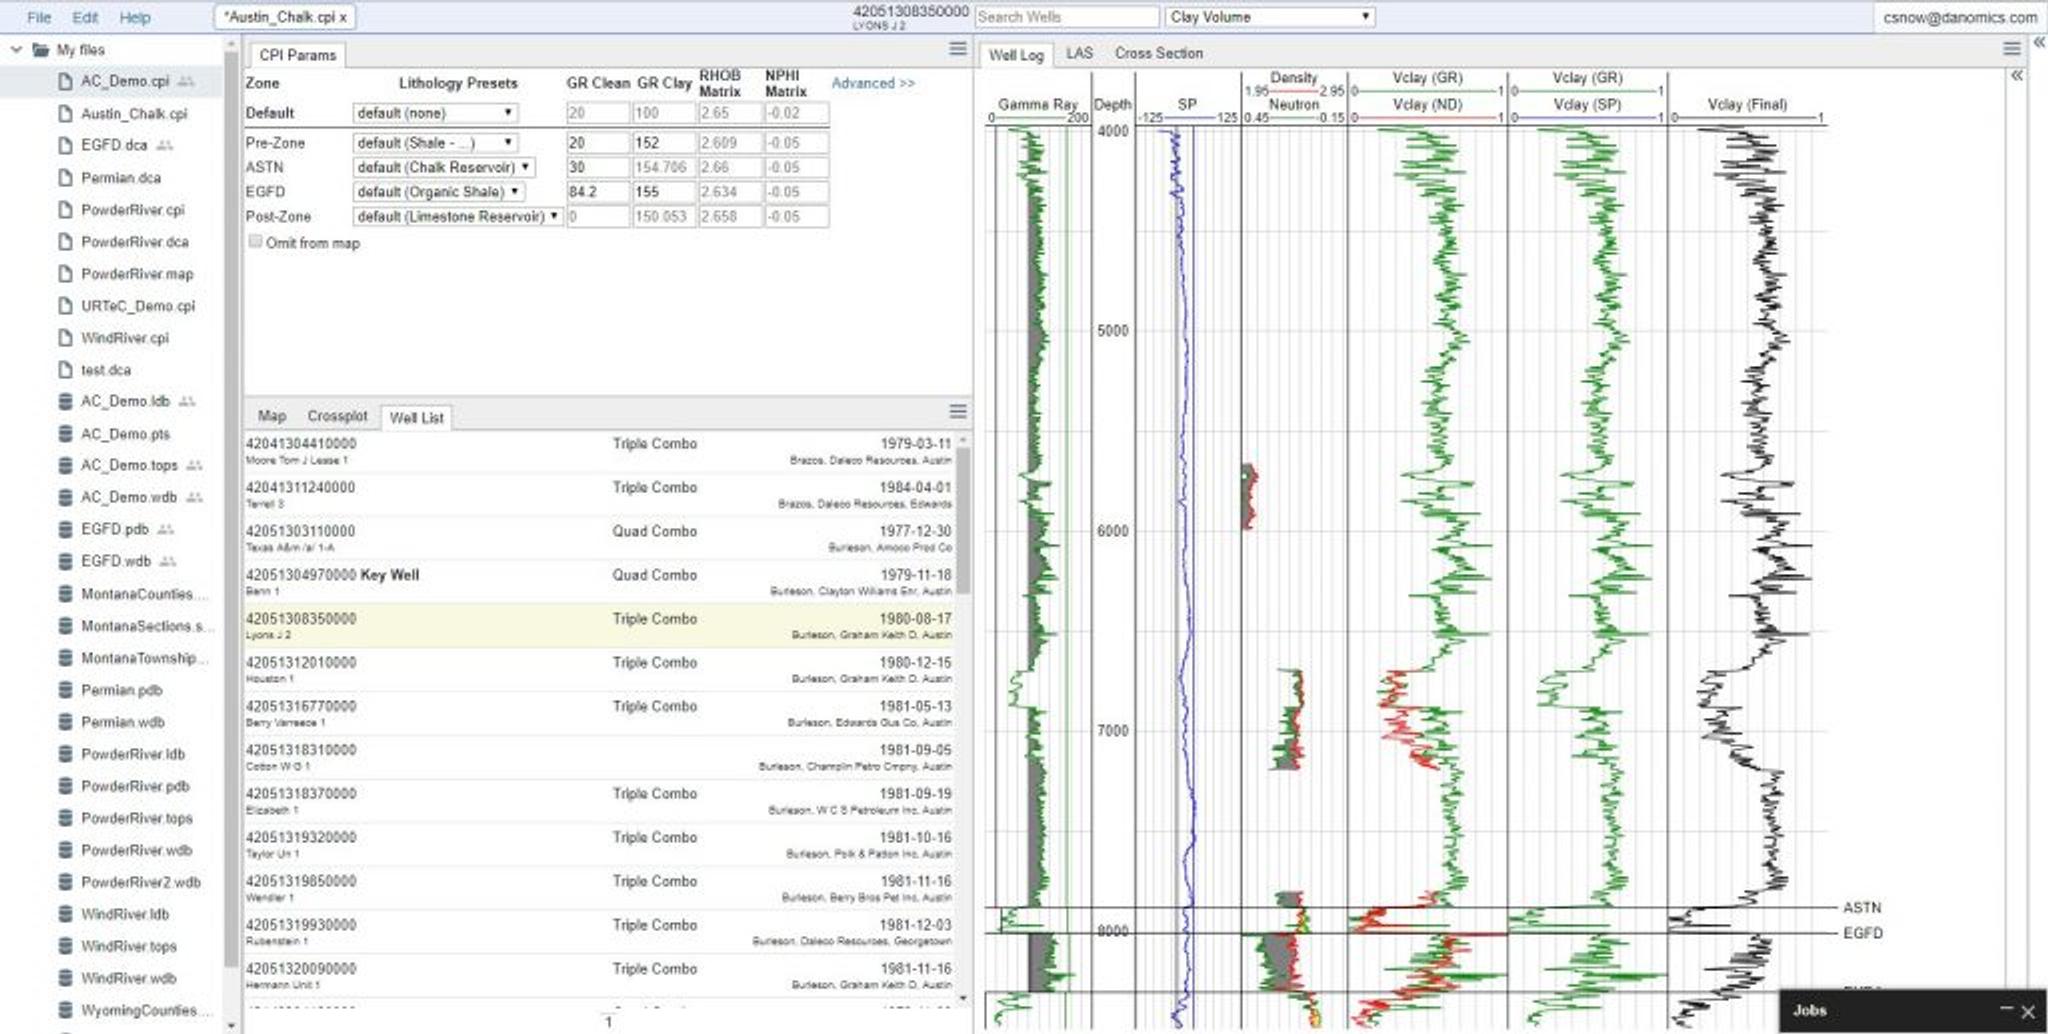The image size is (2048, 1034).
Task: Click the database icon for EGFD.pdb
Action: tap(66, 529)
